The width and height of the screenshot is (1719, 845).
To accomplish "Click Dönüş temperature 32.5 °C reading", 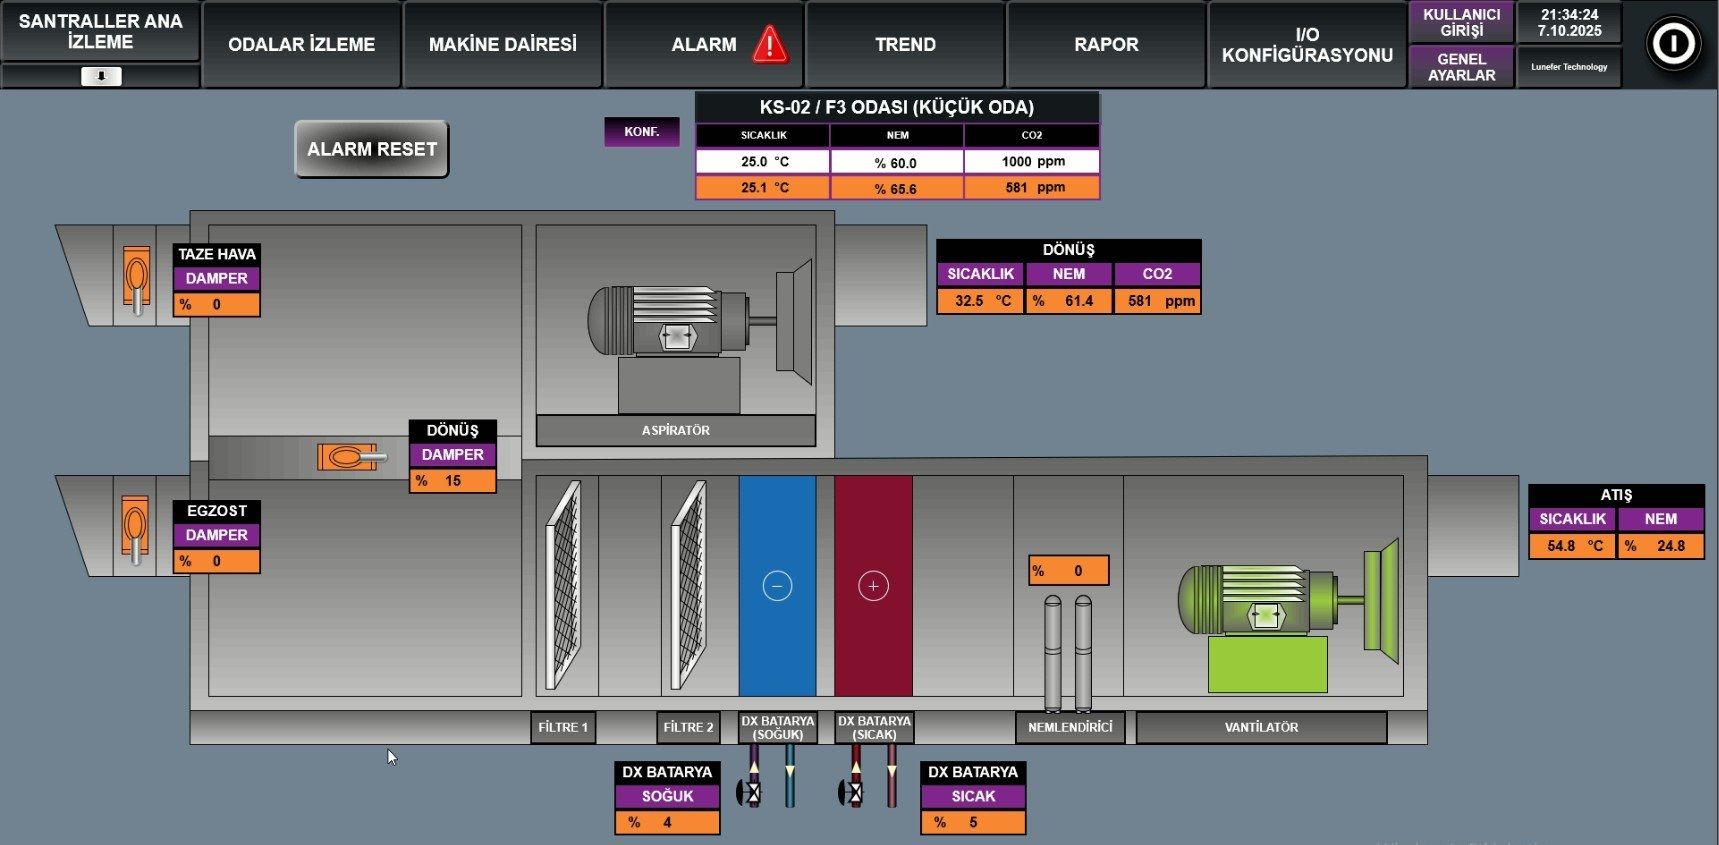I will point(981,300).
